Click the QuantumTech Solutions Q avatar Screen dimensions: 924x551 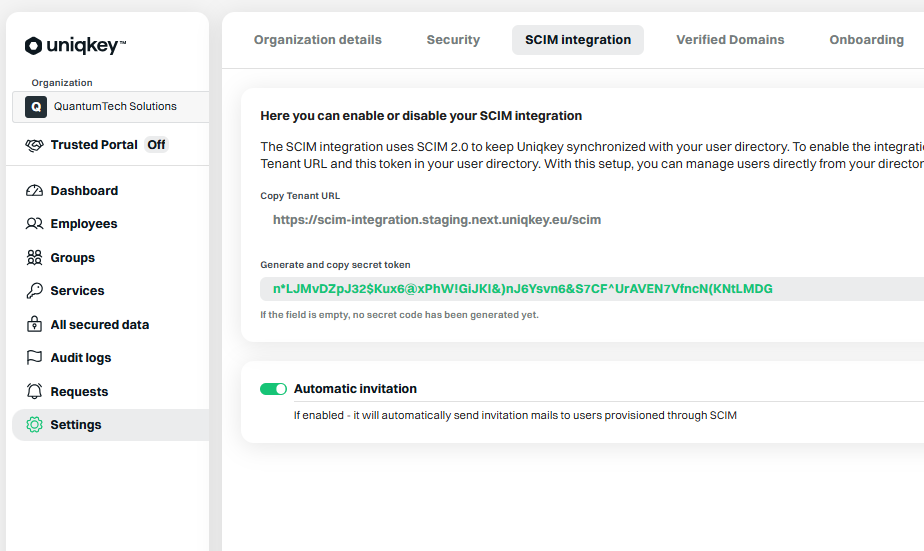coord(36,107)
